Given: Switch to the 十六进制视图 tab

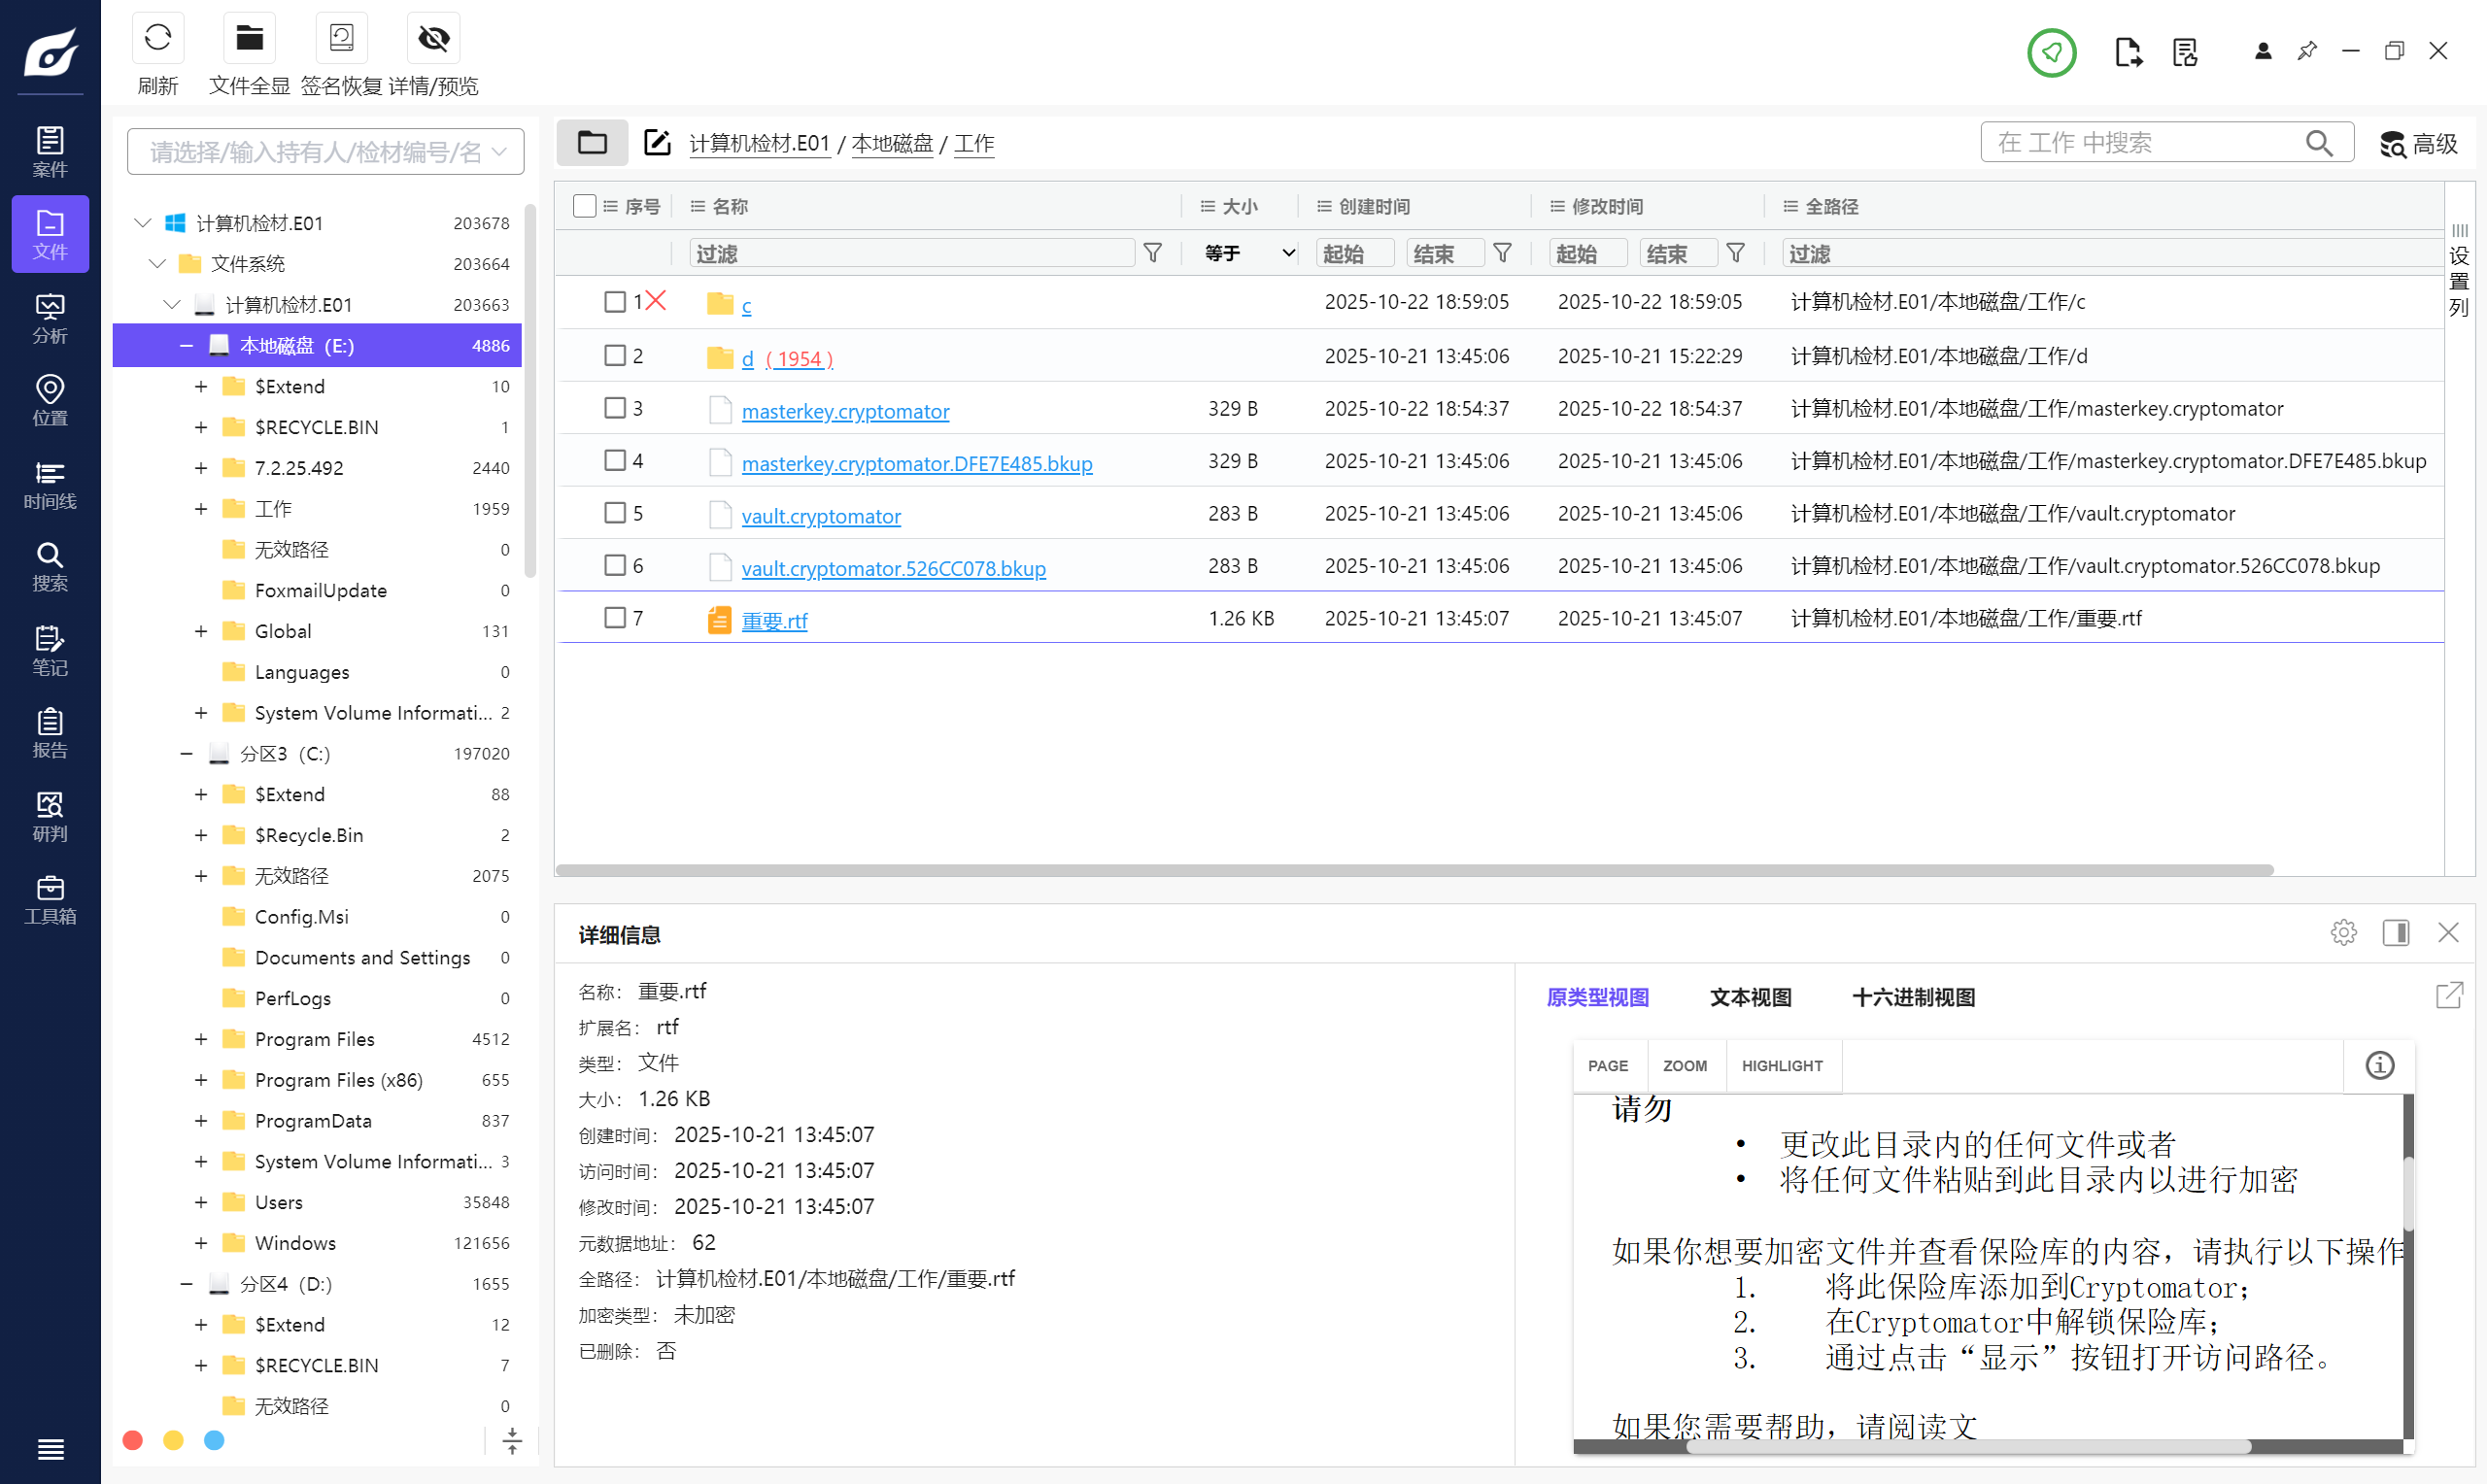Looking at the screenshot, I should [1912, 997].
